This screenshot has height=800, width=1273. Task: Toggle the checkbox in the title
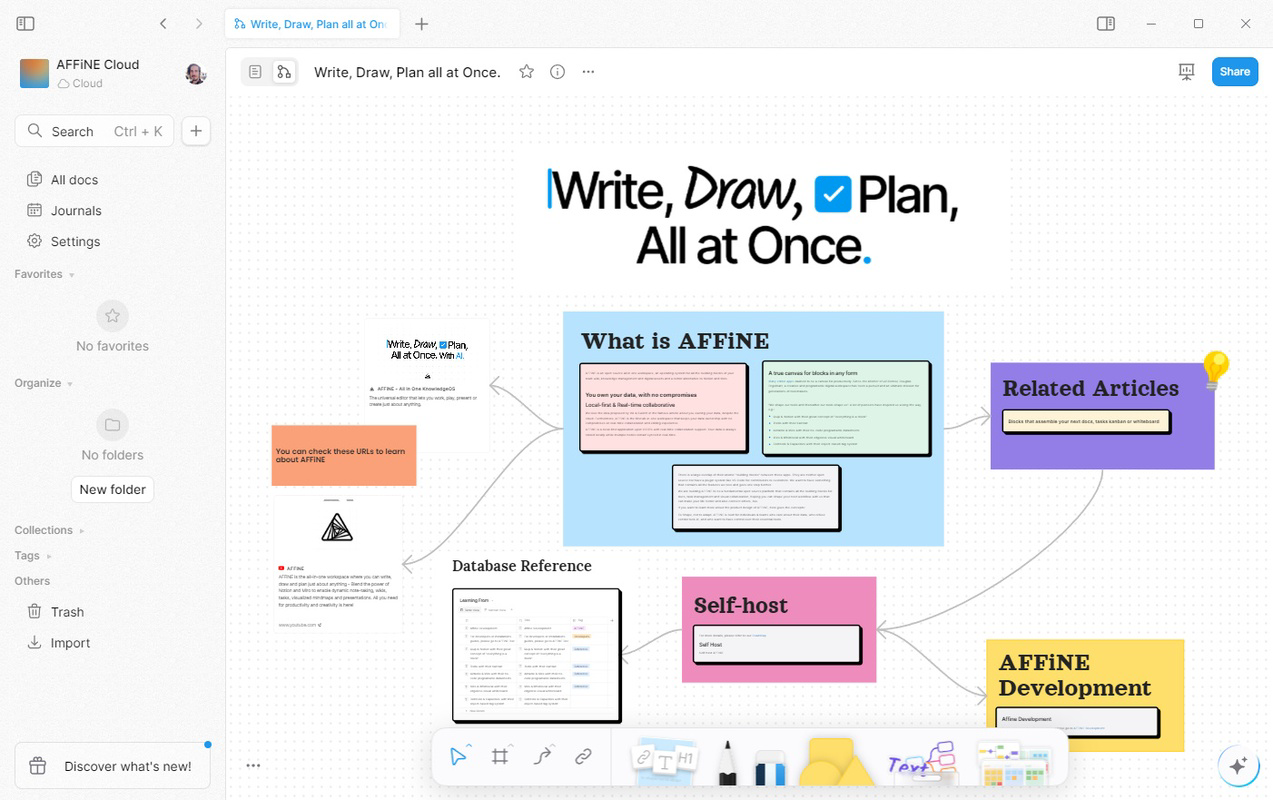(x=833, y=194)
